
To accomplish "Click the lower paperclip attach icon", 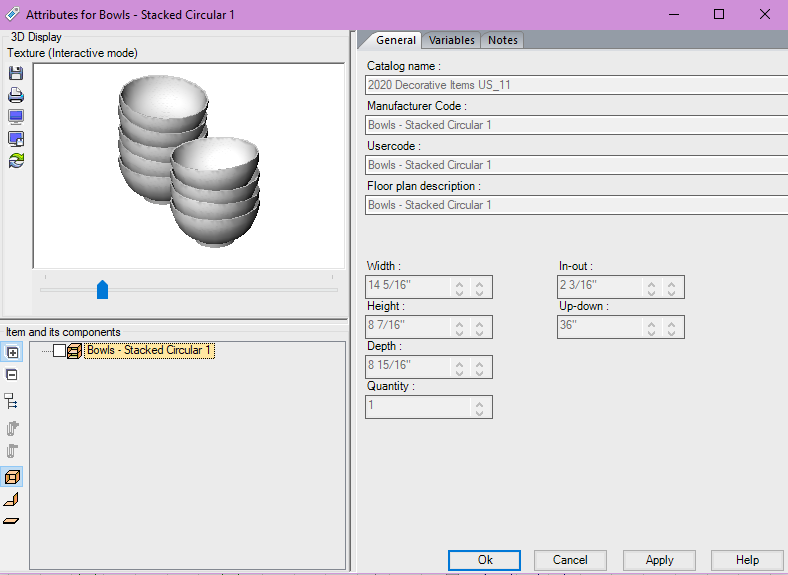I will (12, 451).
